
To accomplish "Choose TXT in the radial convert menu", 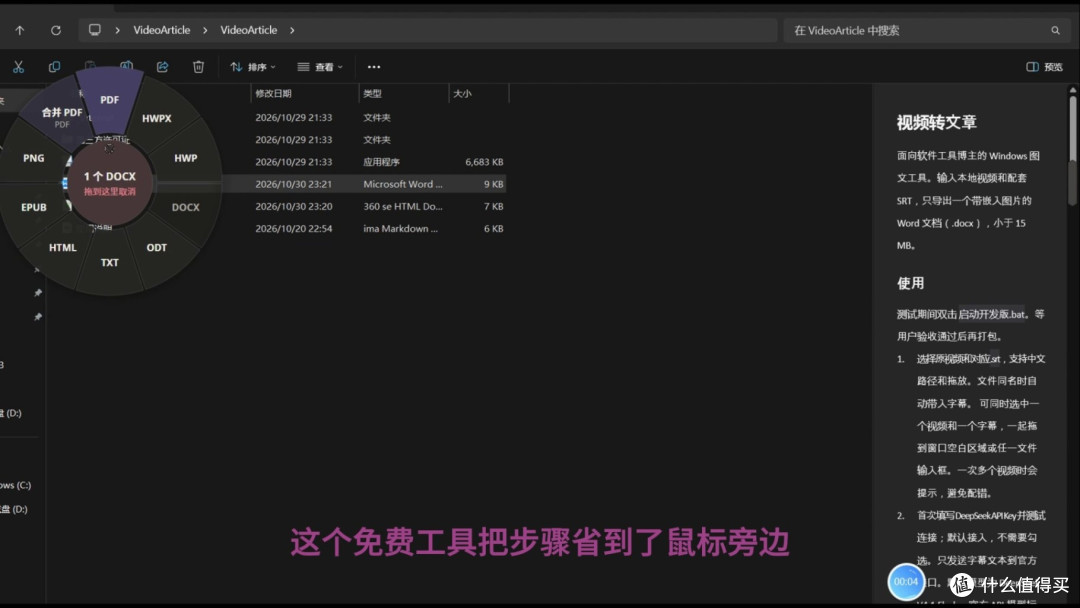I will pyautogui.click(x=110, y=262).
